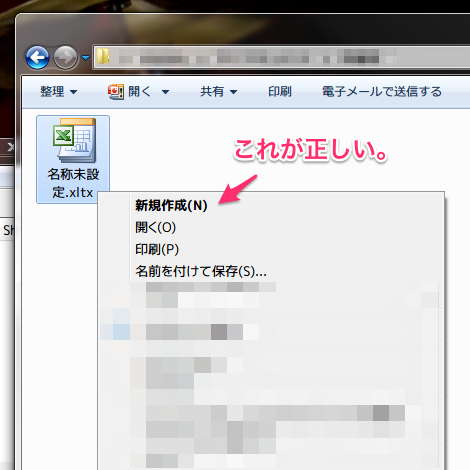470x470 pixels.
Task: Click the greyed Forward navigation arrow
Action: 65,57
